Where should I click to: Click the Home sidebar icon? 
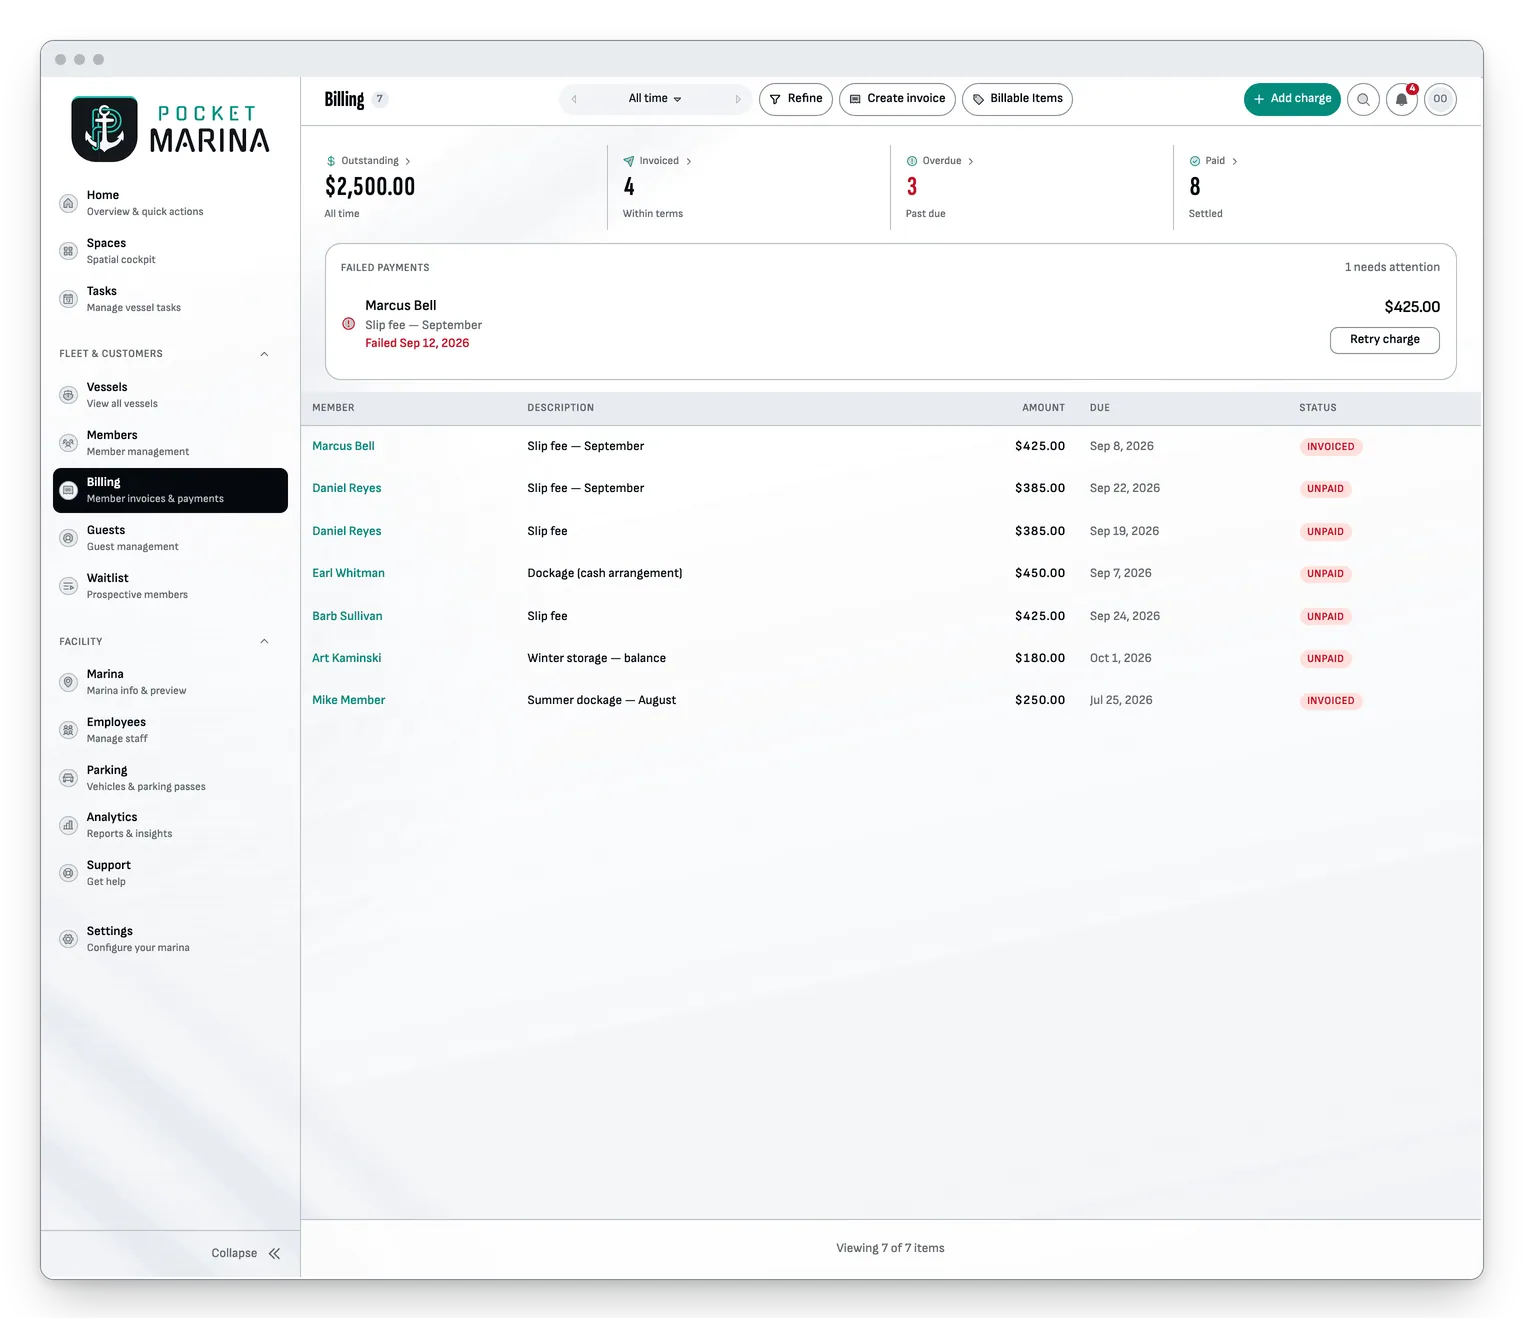coord(68,203)
